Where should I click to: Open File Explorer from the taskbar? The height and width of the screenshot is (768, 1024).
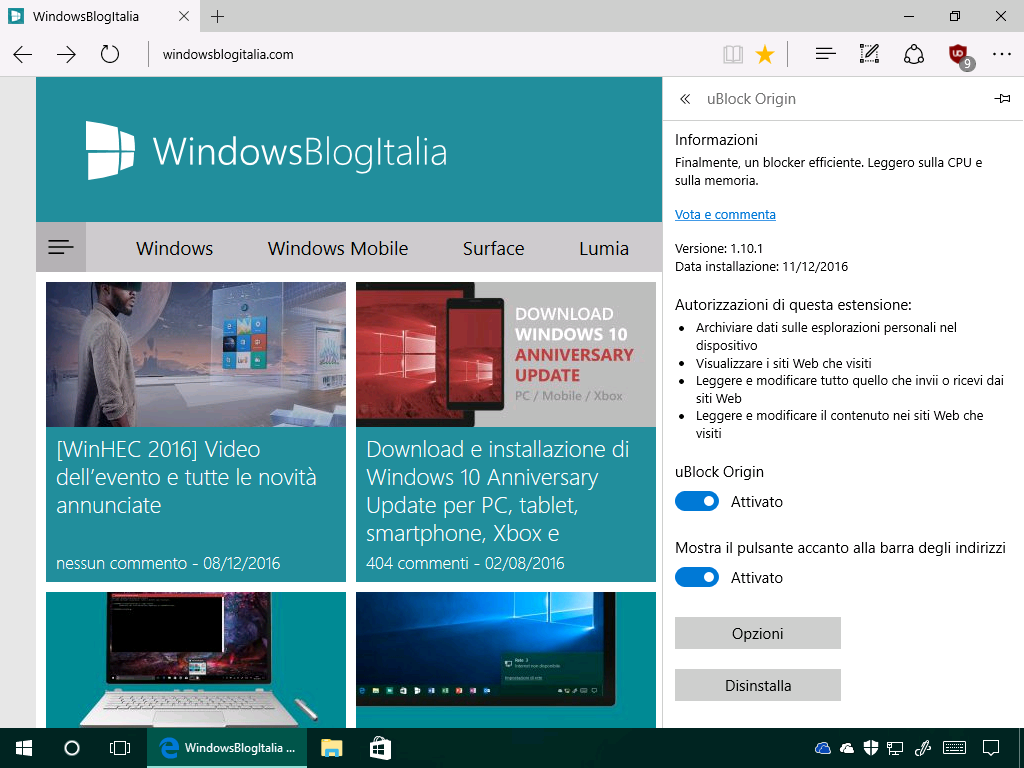pos(332,748)
